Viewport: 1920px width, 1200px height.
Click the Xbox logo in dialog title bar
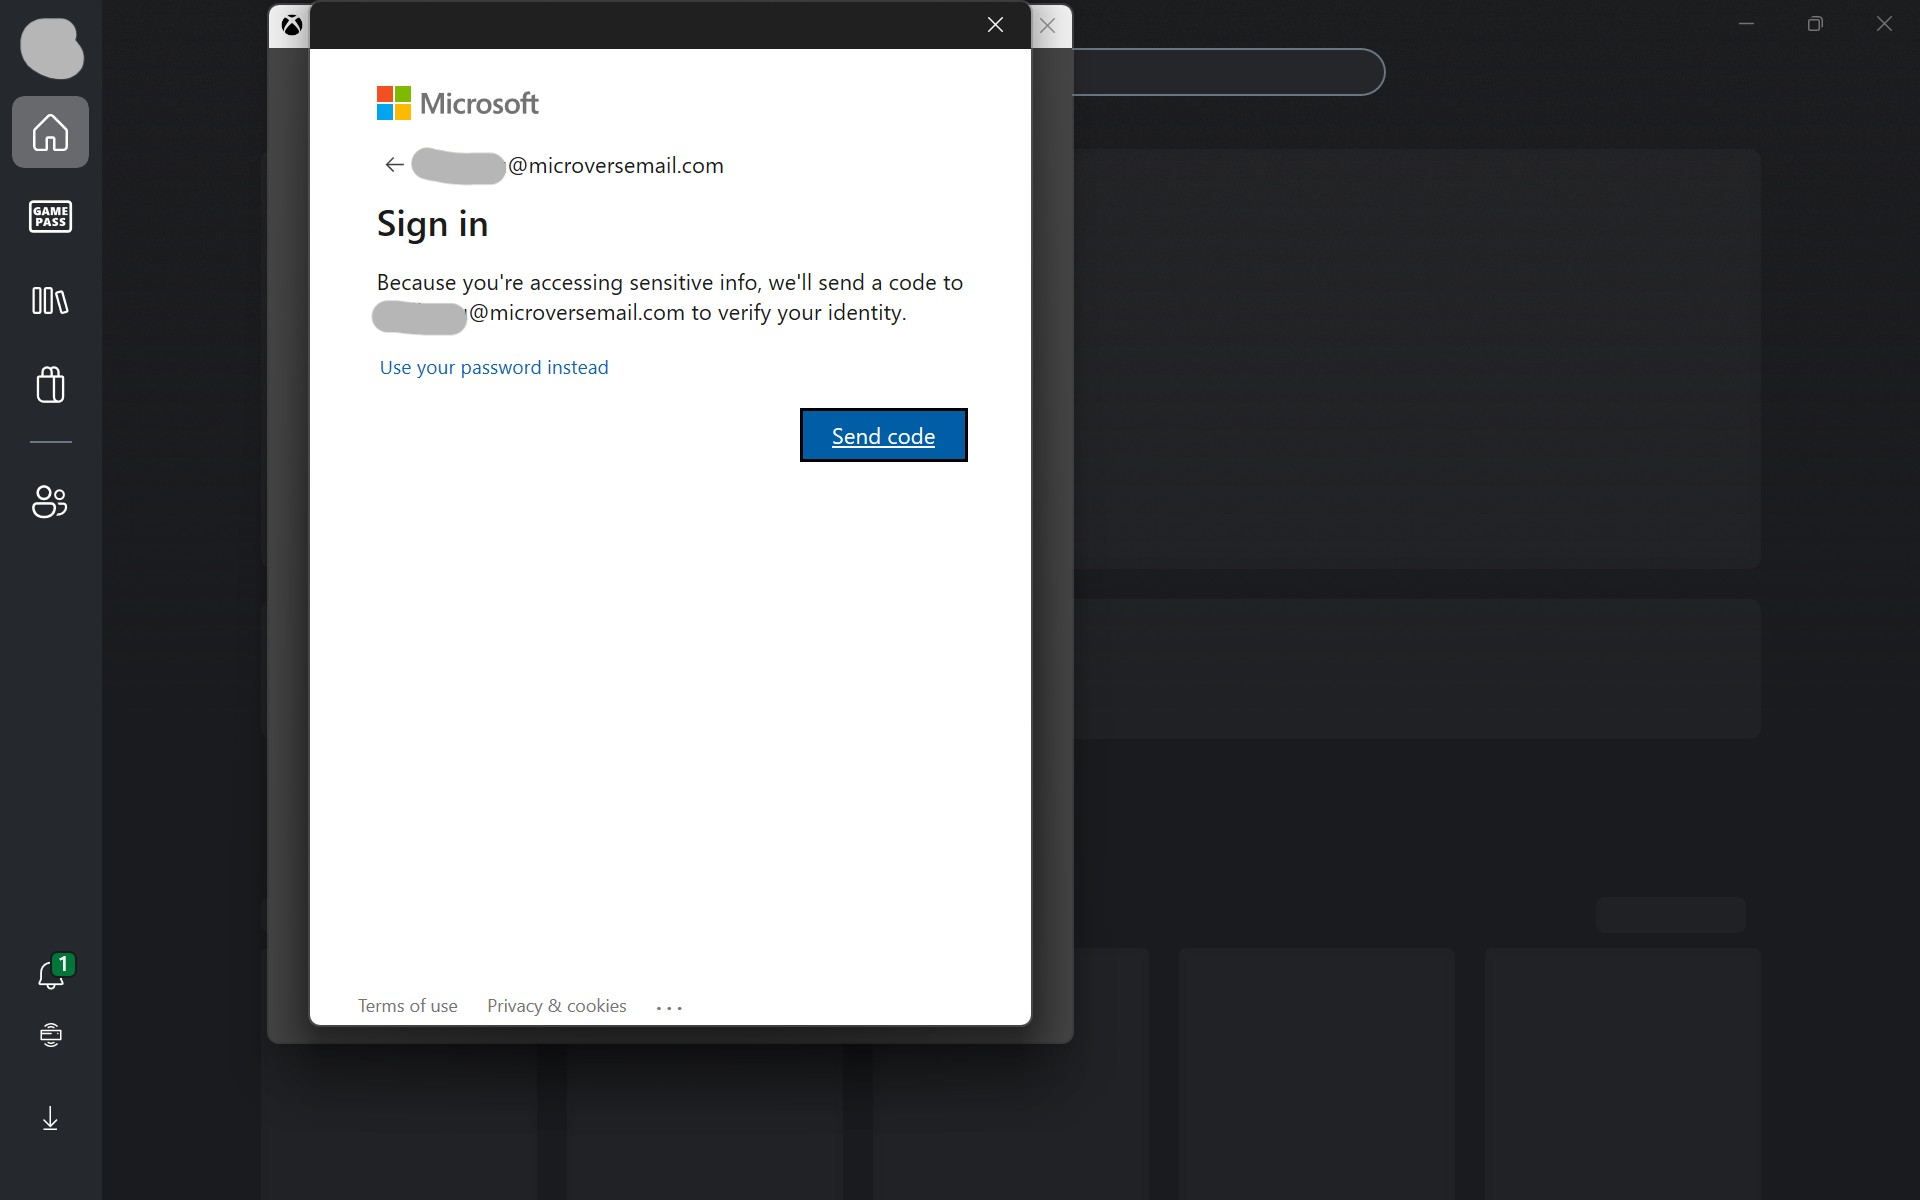coord(292,26)
